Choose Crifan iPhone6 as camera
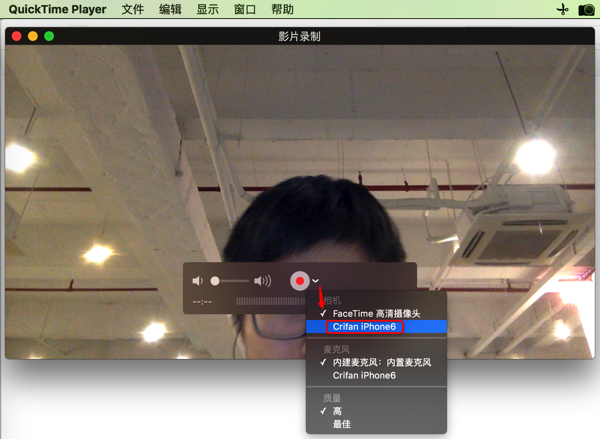The height and width of the screenshot is (439, 600). click(376, 326)
